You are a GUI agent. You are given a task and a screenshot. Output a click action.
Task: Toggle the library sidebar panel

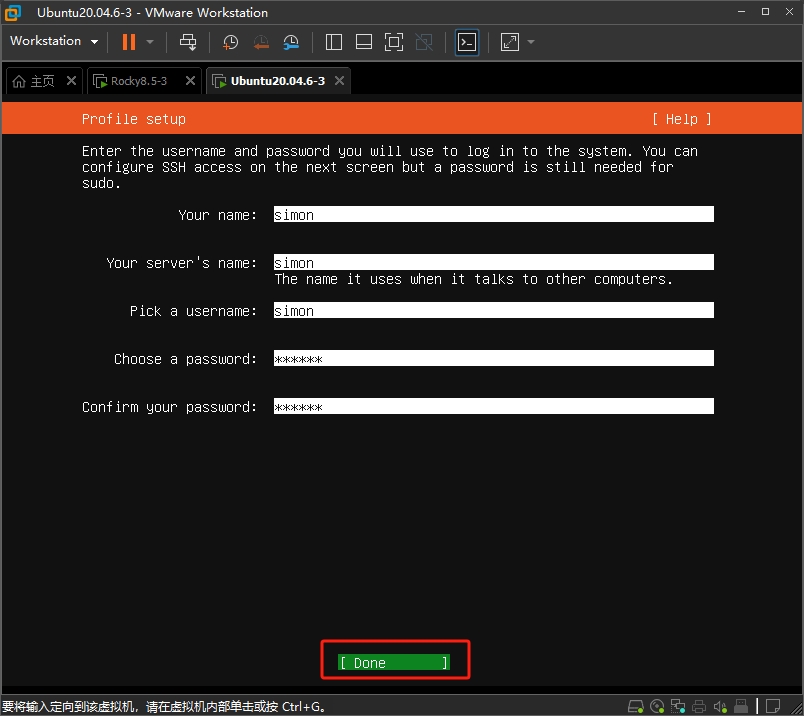pos(334,42)
